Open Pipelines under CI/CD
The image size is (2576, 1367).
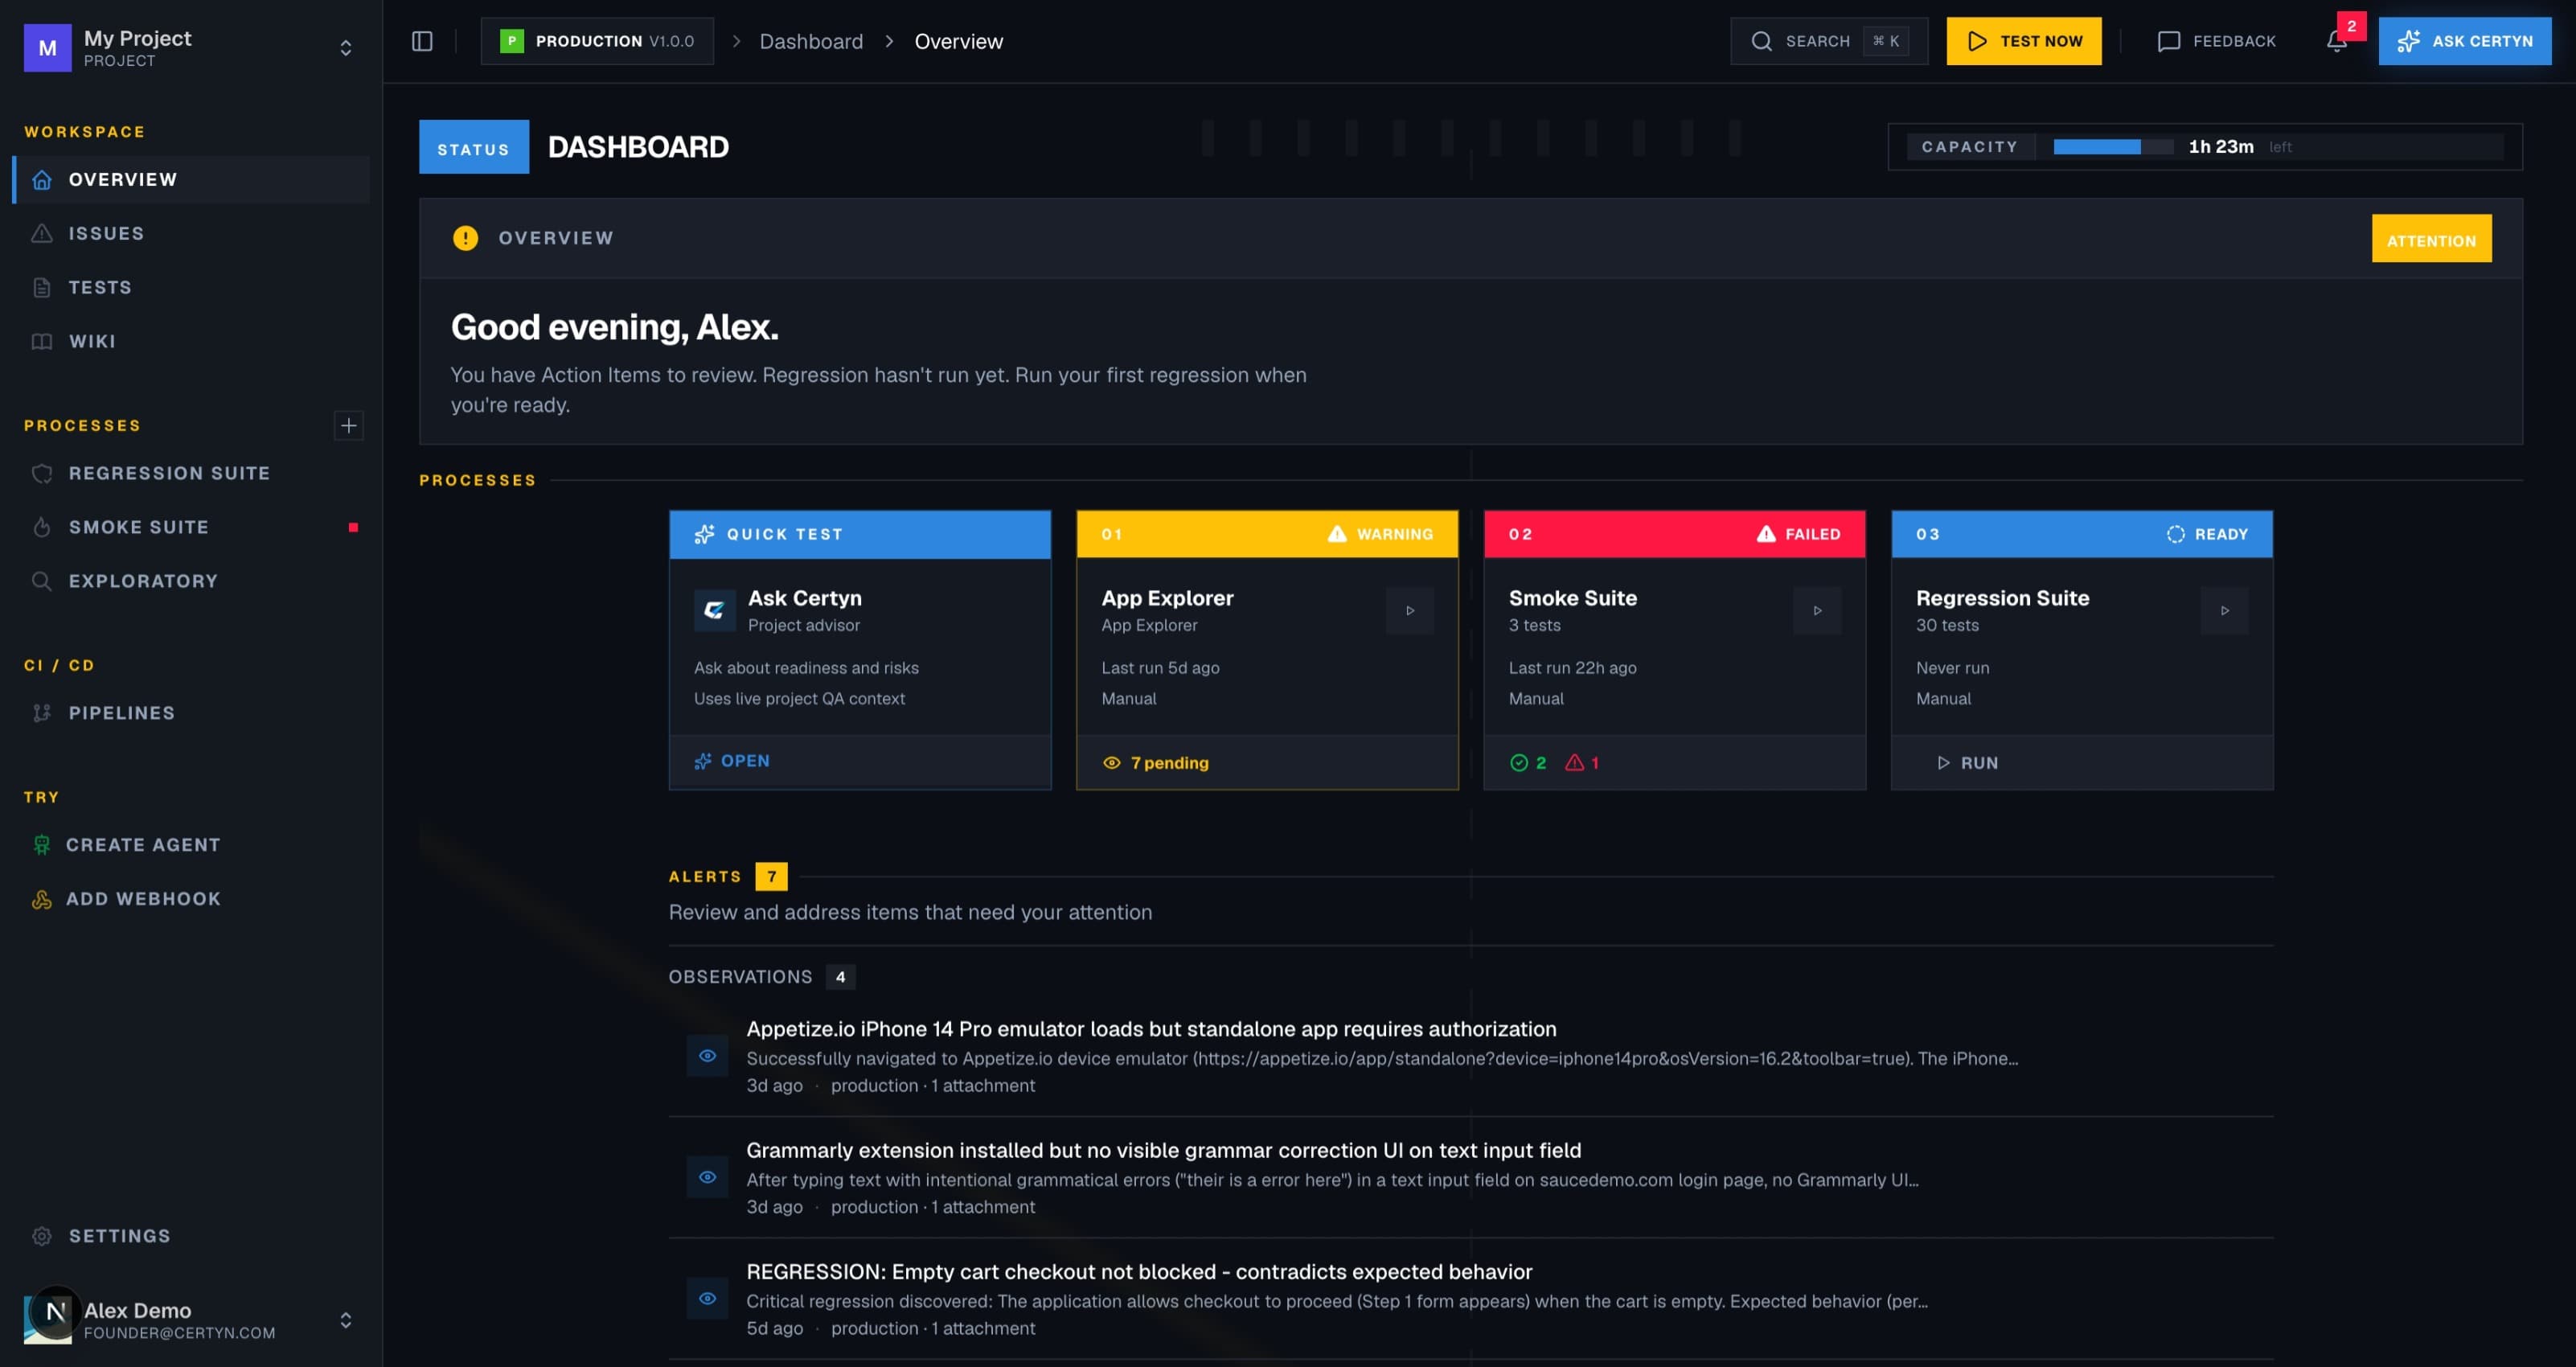pyautogui.click(x=121, y=713)
